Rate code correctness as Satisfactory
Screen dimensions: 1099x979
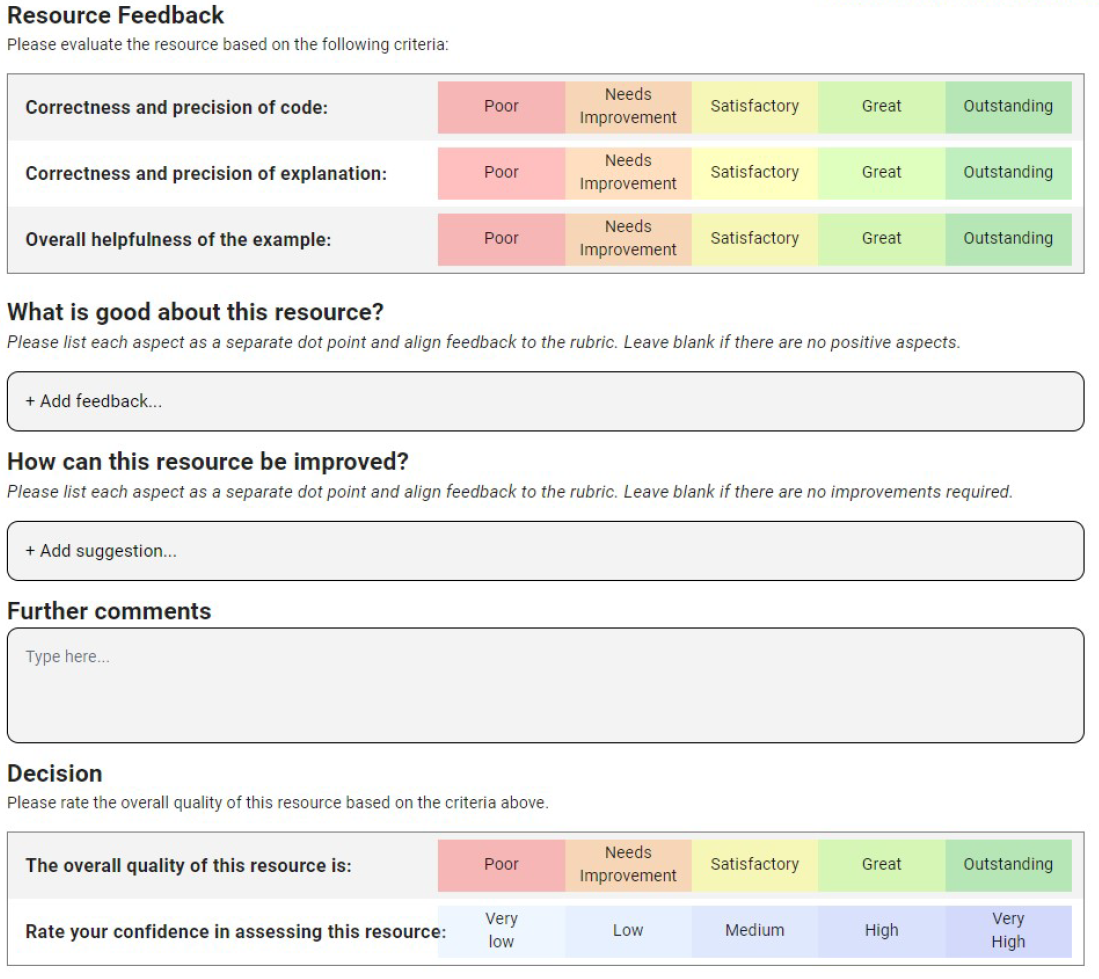click(x=754, y=107)
